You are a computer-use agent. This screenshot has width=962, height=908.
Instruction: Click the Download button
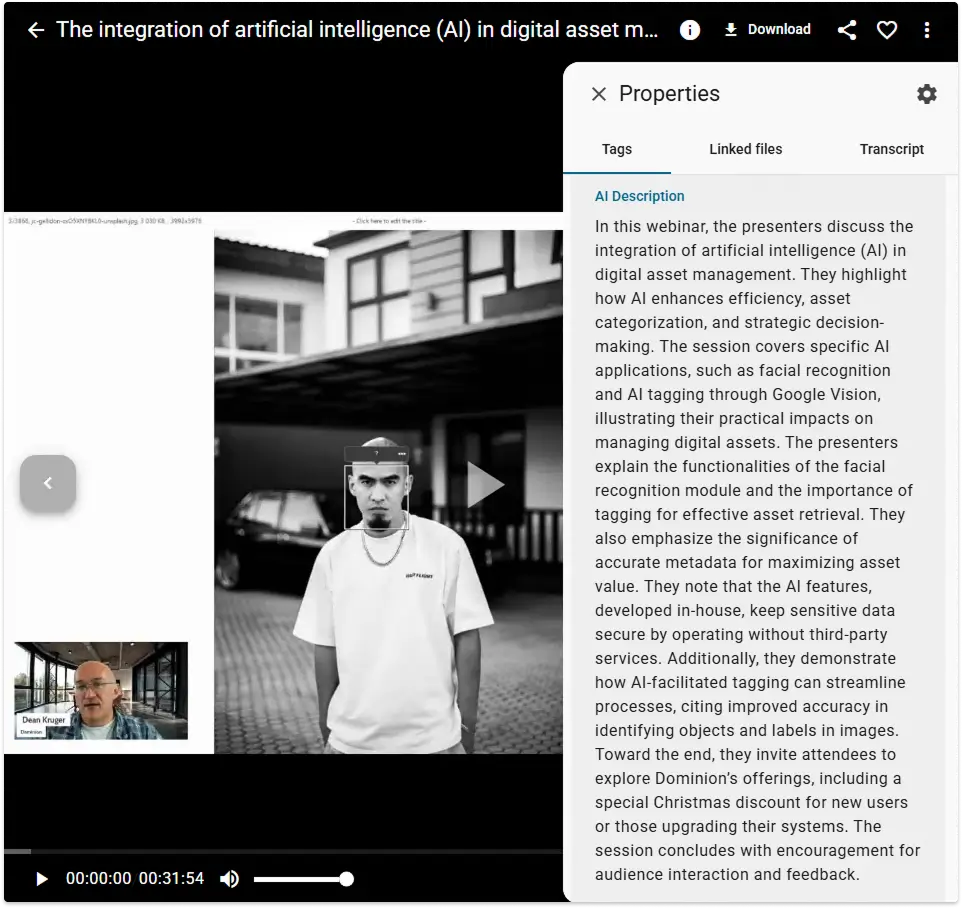767,30
